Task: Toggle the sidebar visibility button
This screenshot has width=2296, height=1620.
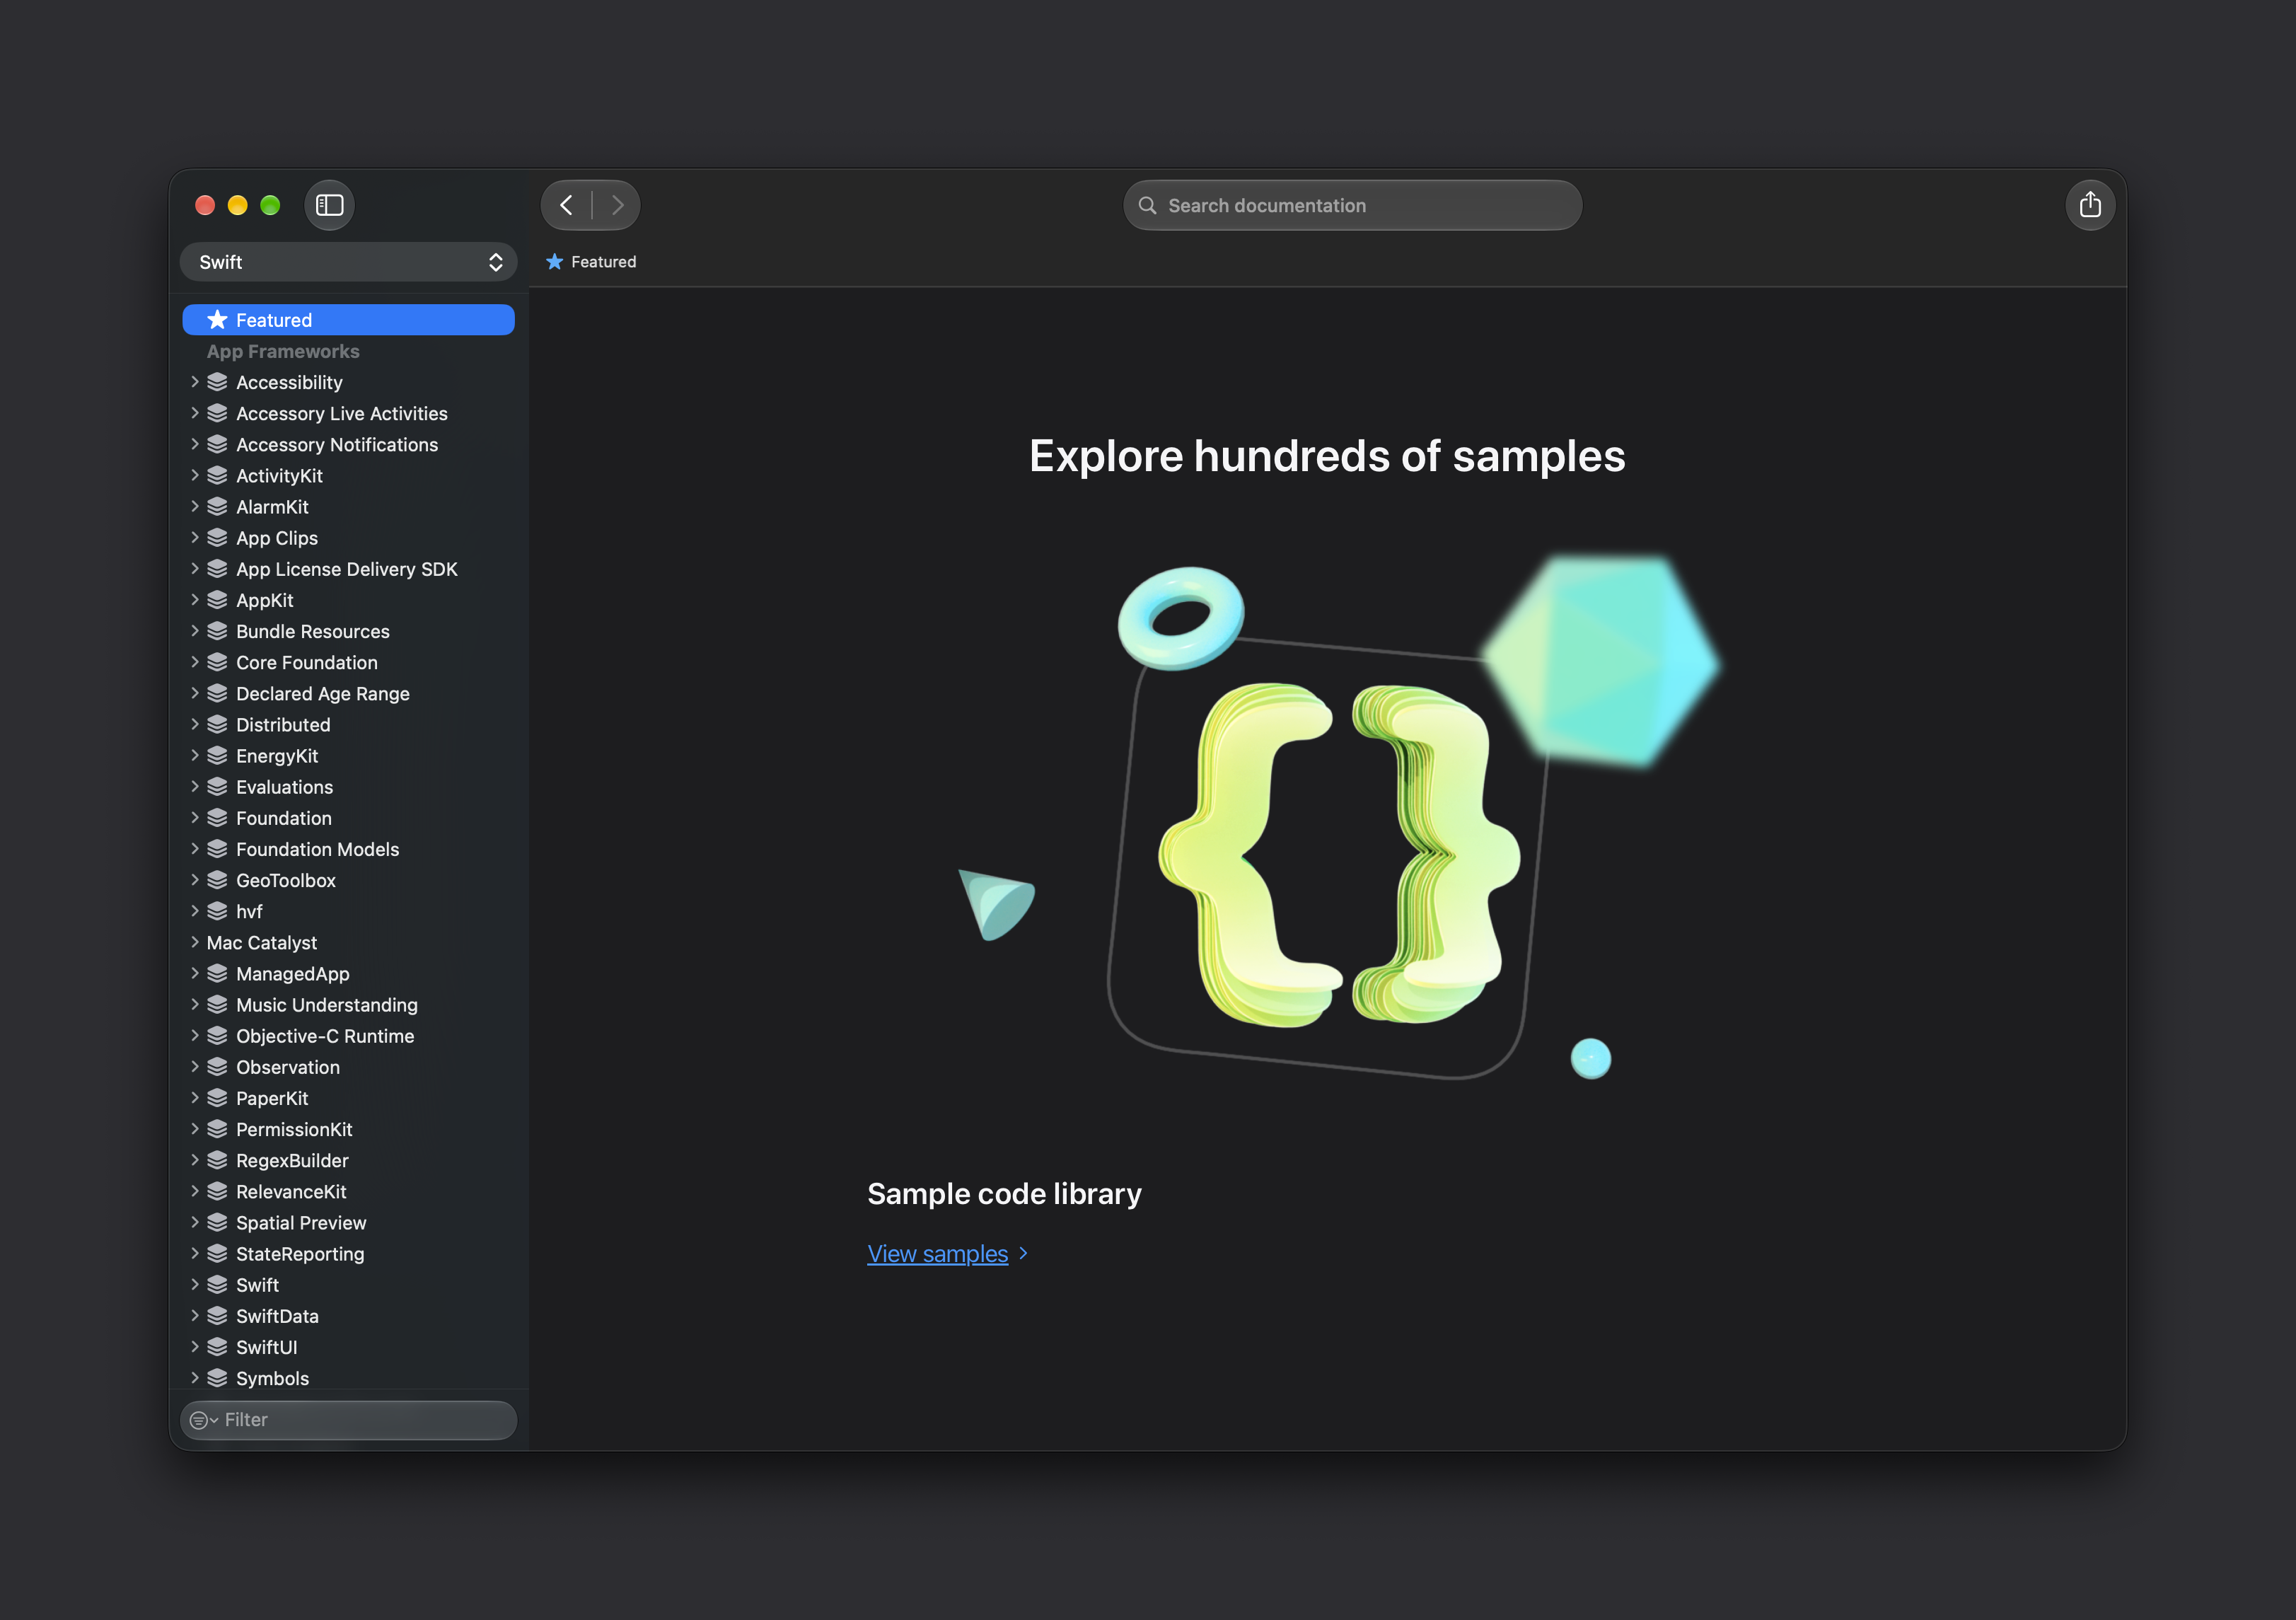Action: point(329,205)
